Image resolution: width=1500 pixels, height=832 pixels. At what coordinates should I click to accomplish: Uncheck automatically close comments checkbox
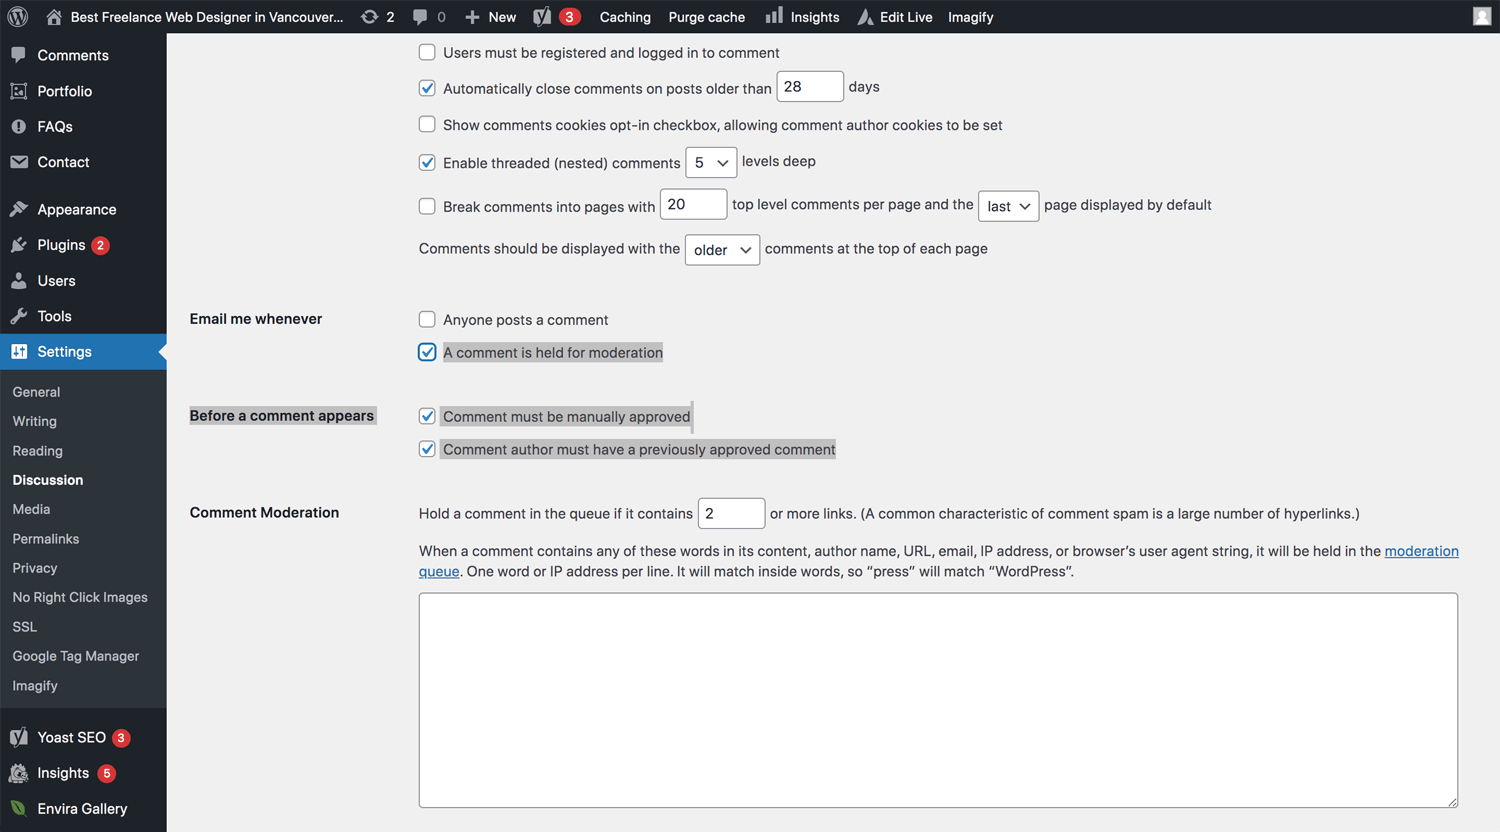click(427, 88)
